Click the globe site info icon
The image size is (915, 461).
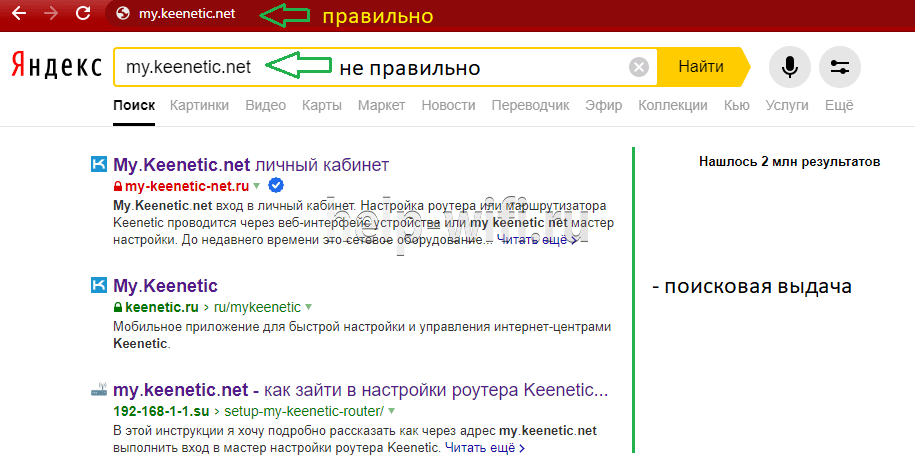click(x=123, y=14)
